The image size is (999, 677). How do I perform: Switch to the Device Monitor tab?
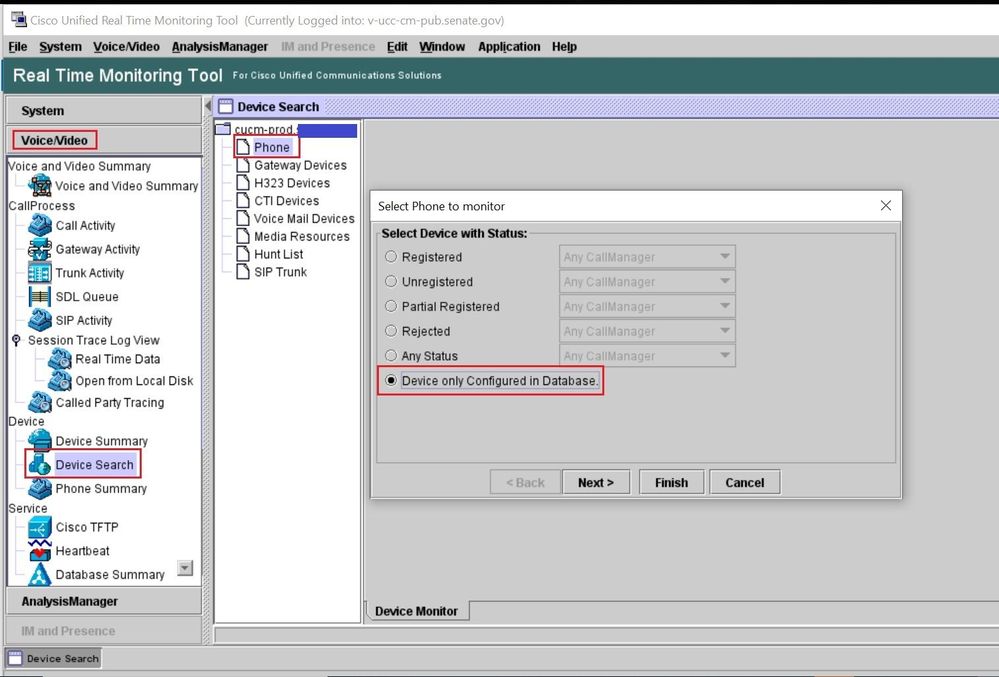click(417, 611)
